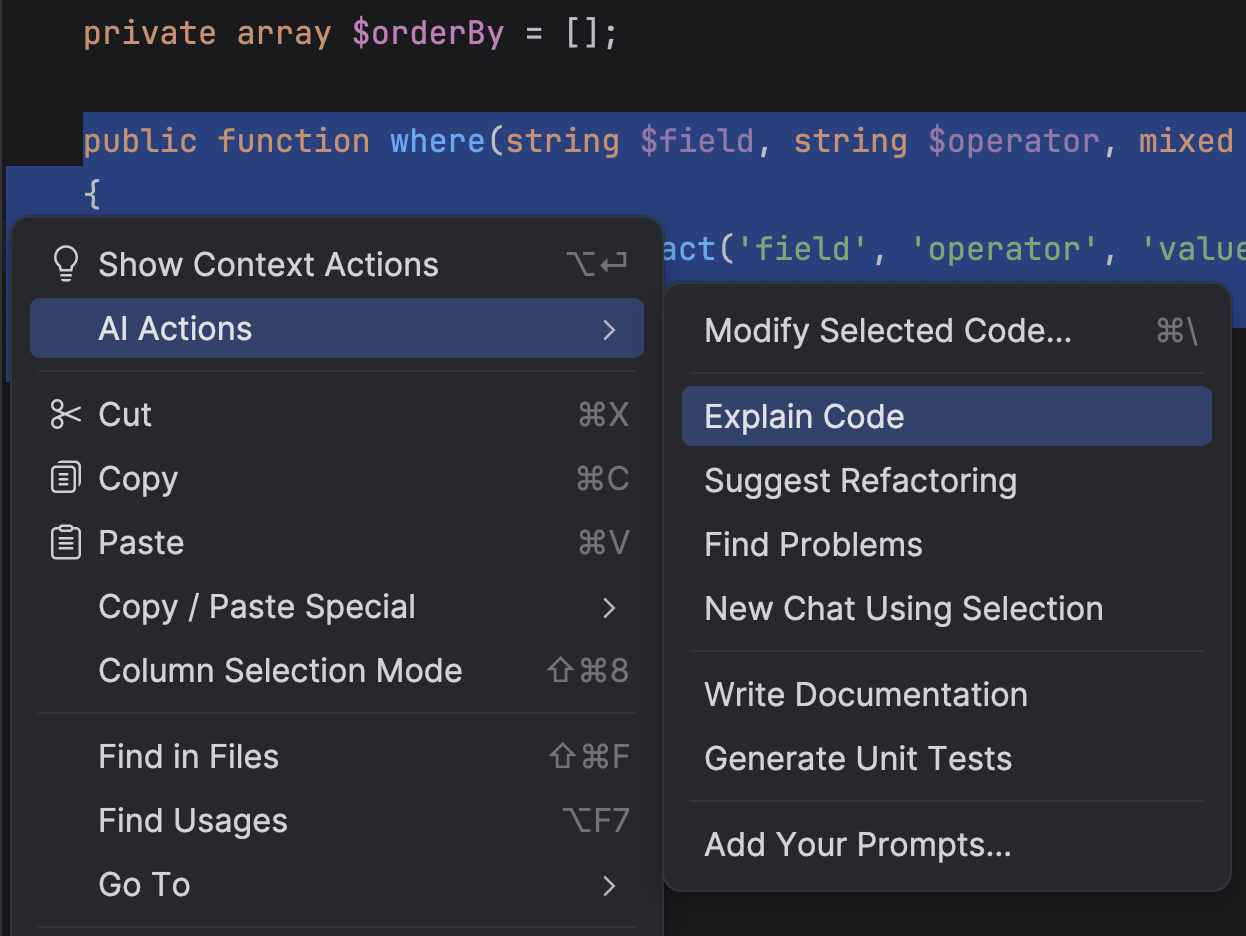Select New Chat Using Selection
Screen dimensions: 1246x936
coord(904,608)
